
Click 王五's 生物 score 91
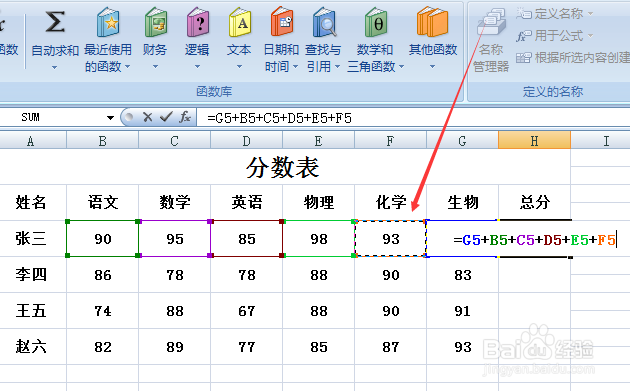(462, 311)
